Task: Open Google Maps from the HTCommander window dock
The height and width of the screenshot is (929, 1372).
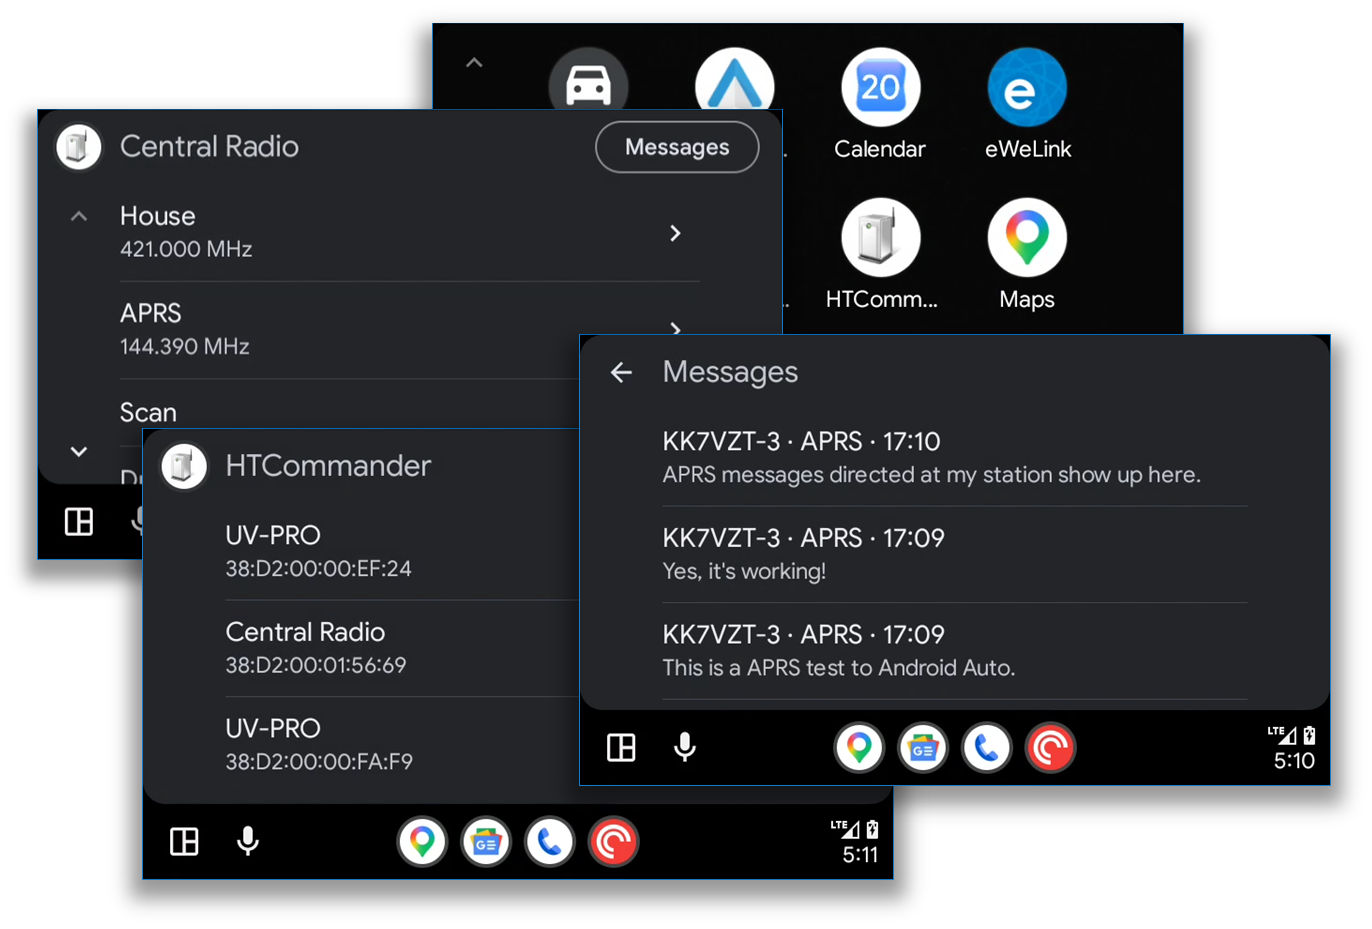Action: (422, 842)
